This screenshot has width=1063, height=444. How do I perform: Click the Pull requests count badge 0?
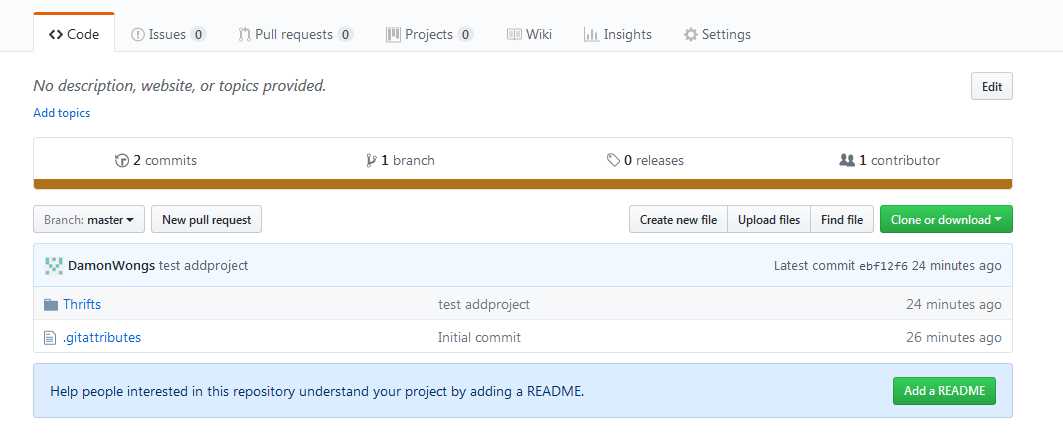click(346, 35)
